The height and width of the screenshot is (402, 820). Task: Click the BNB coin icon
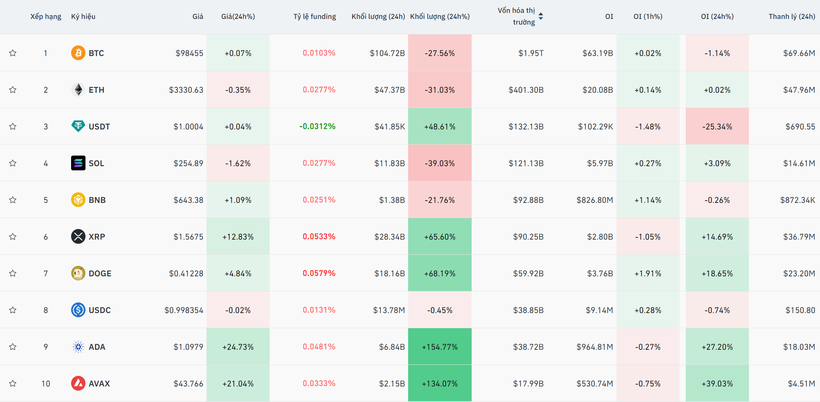(78, 200)
